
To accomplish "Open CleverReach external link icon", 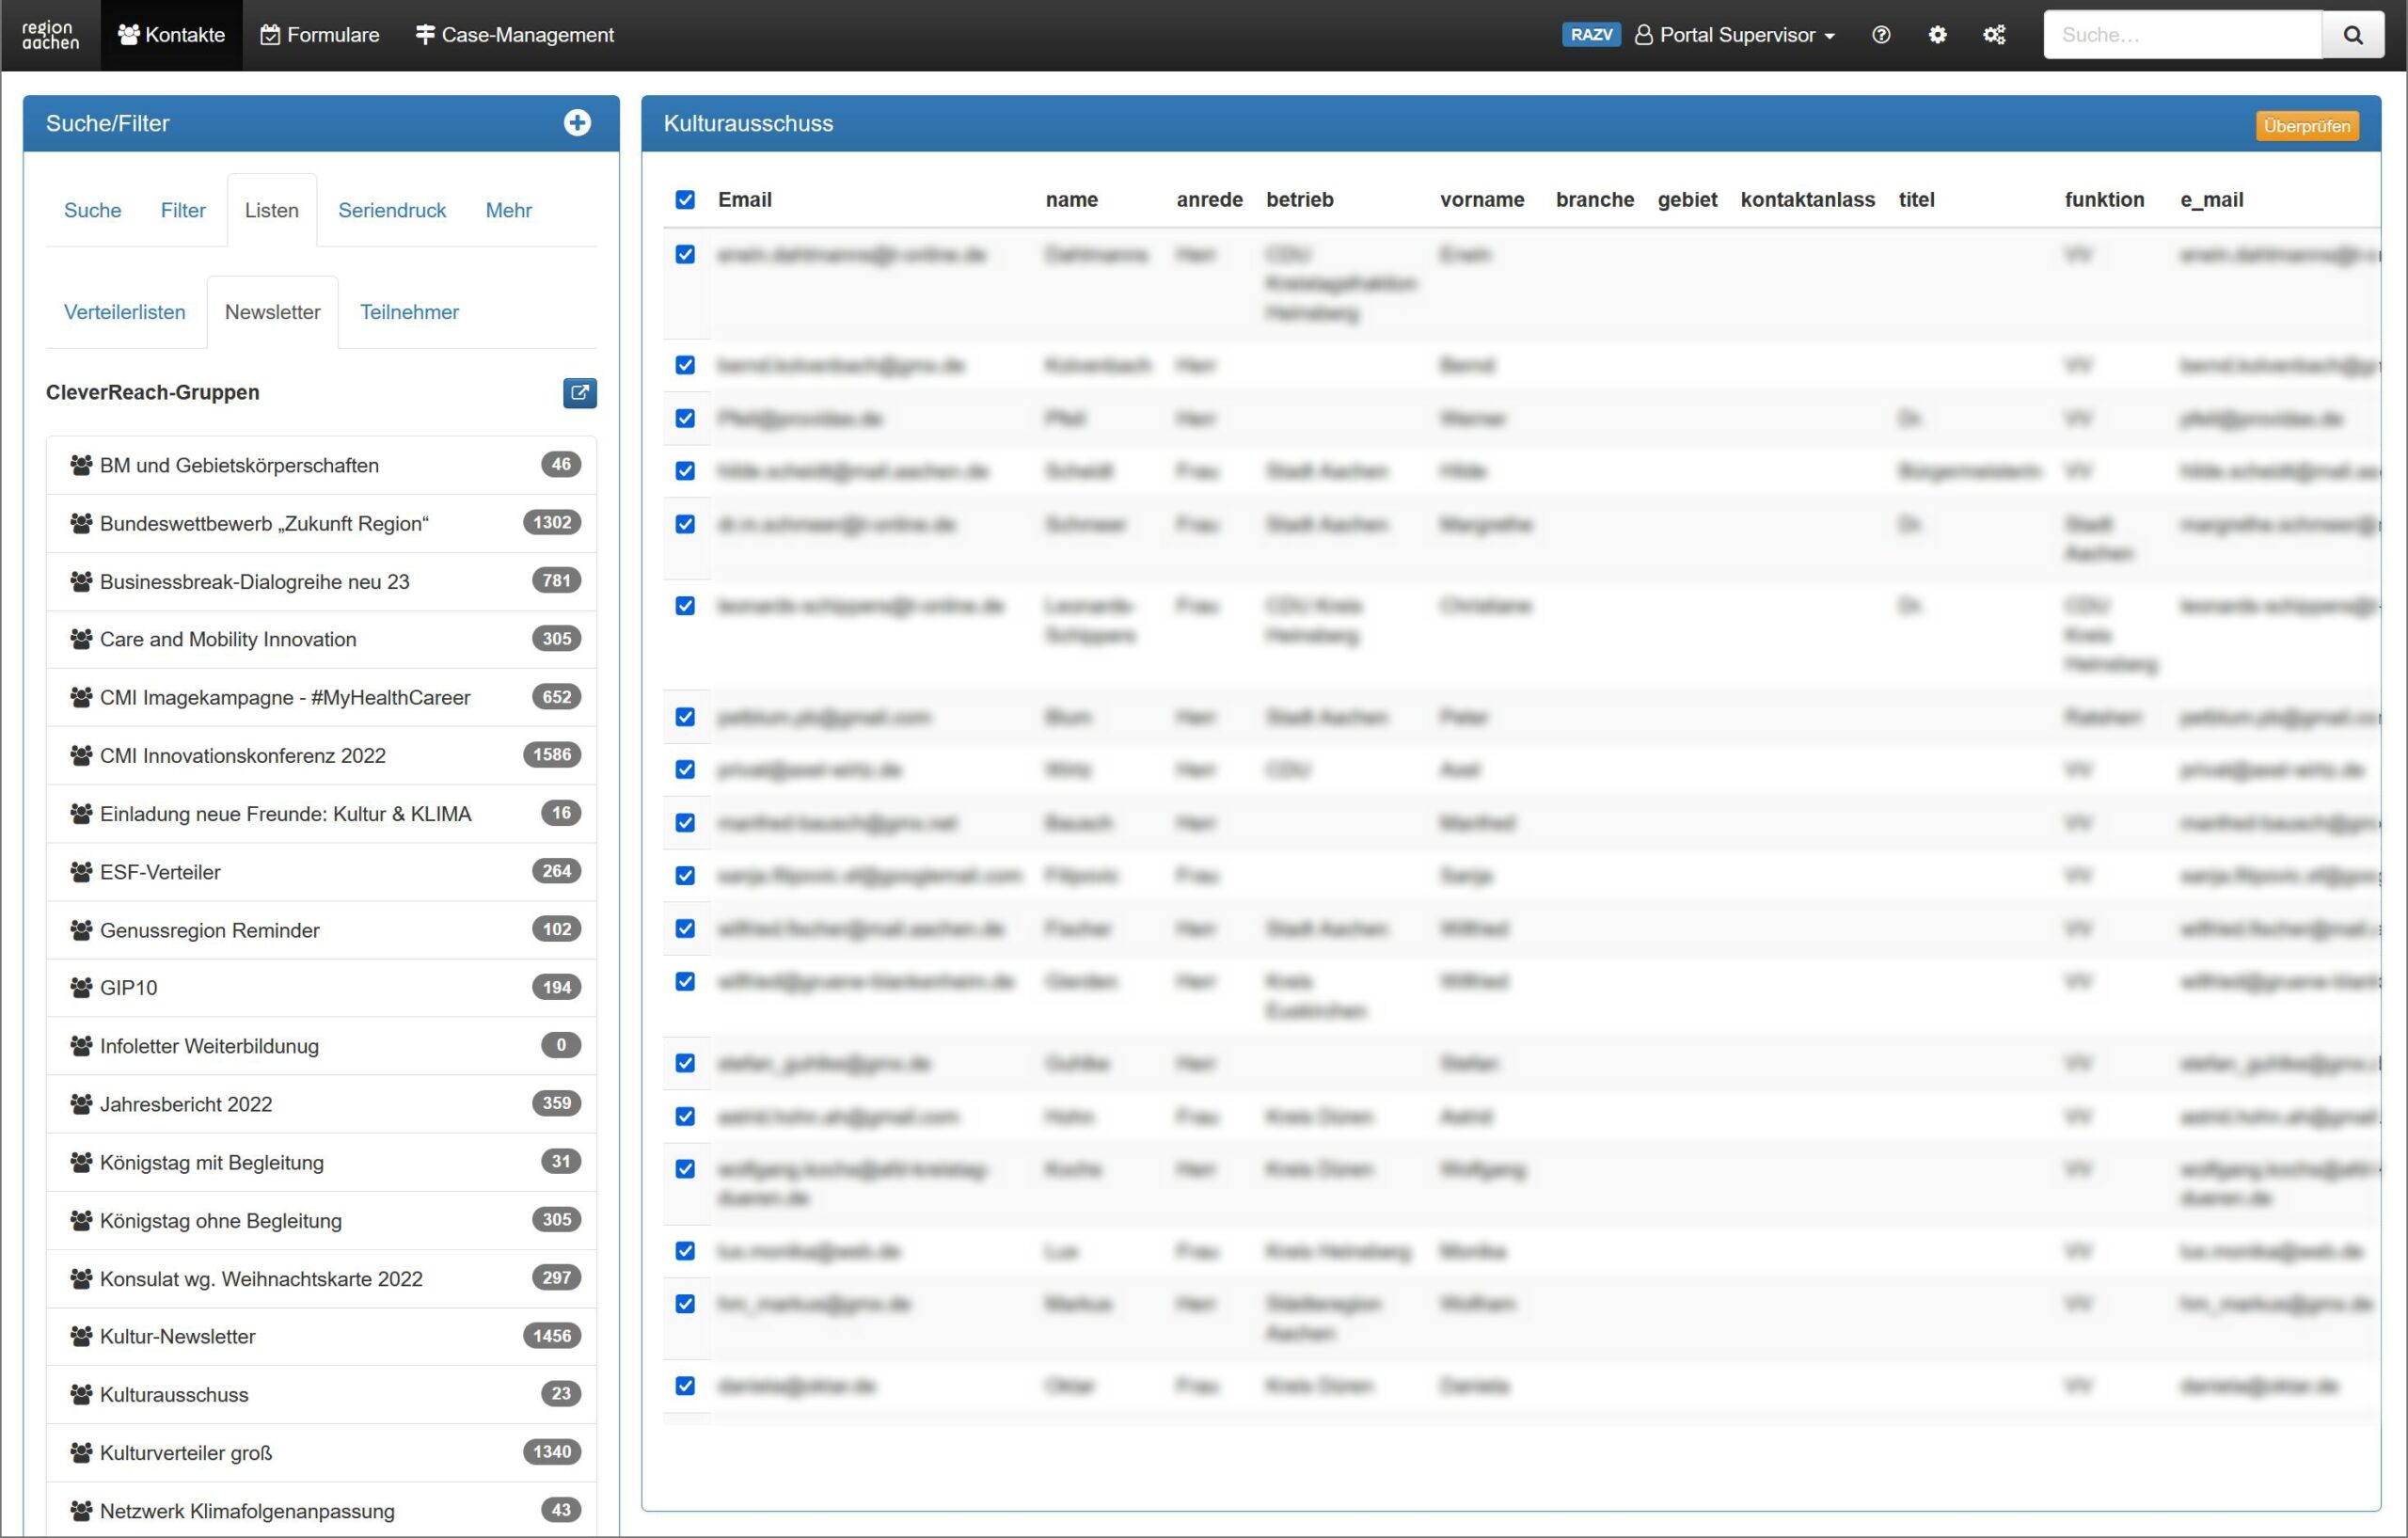I will click(579, 392).
